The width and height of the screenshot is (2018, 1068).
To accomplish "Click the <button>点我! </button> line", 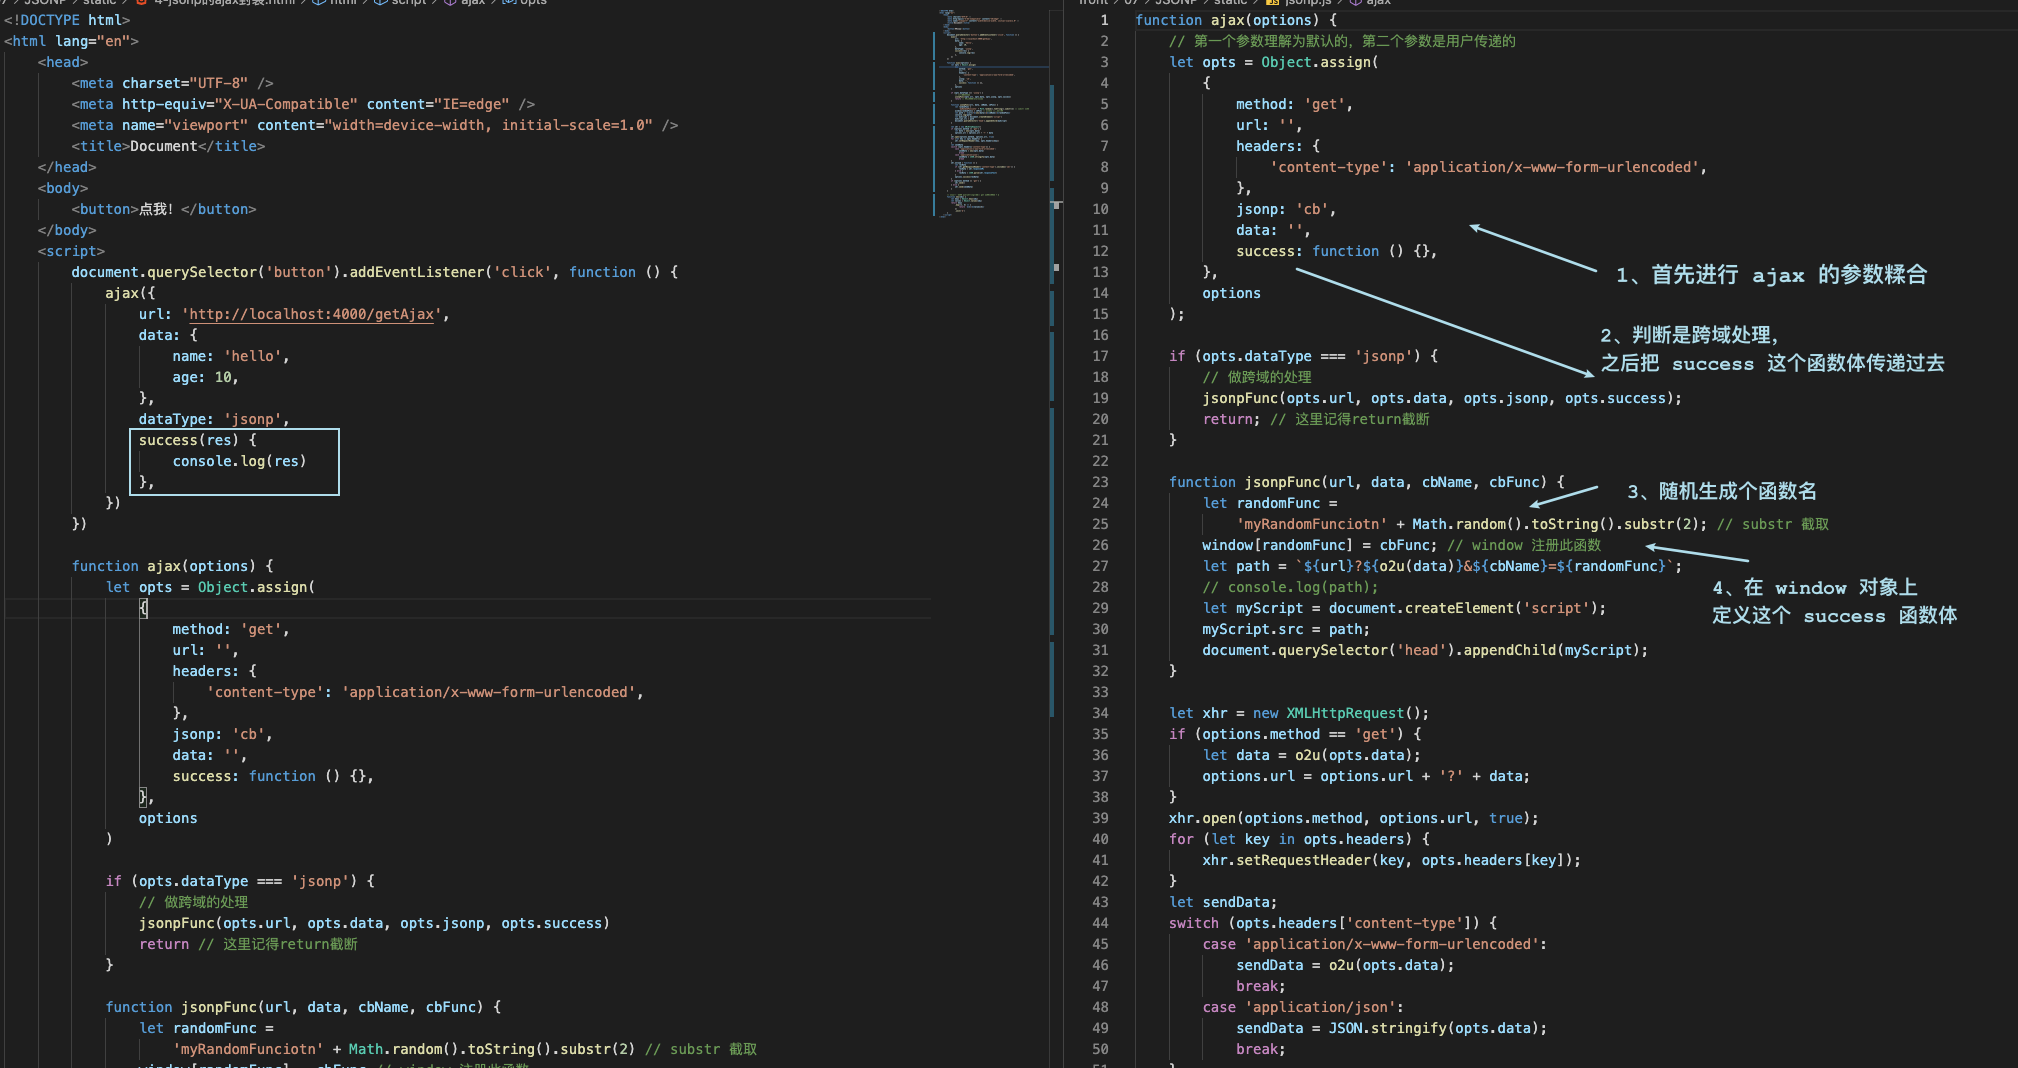I will coord(164,209).
